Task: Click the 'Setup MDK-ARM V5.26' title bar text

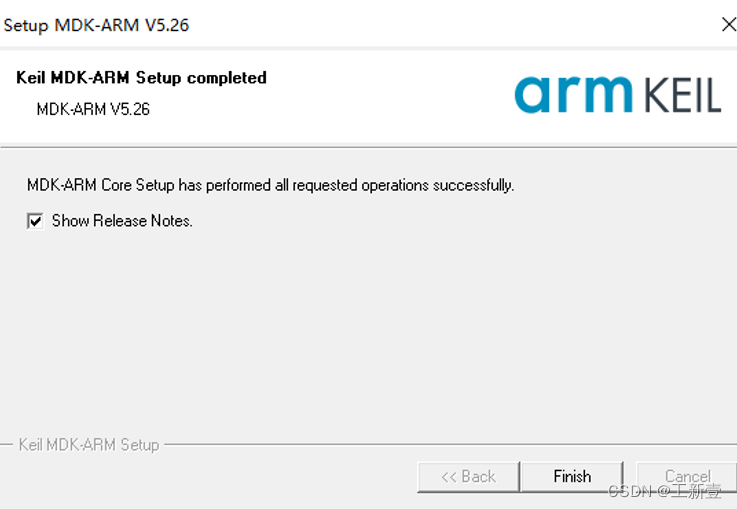Action: [x=96, y=25]
